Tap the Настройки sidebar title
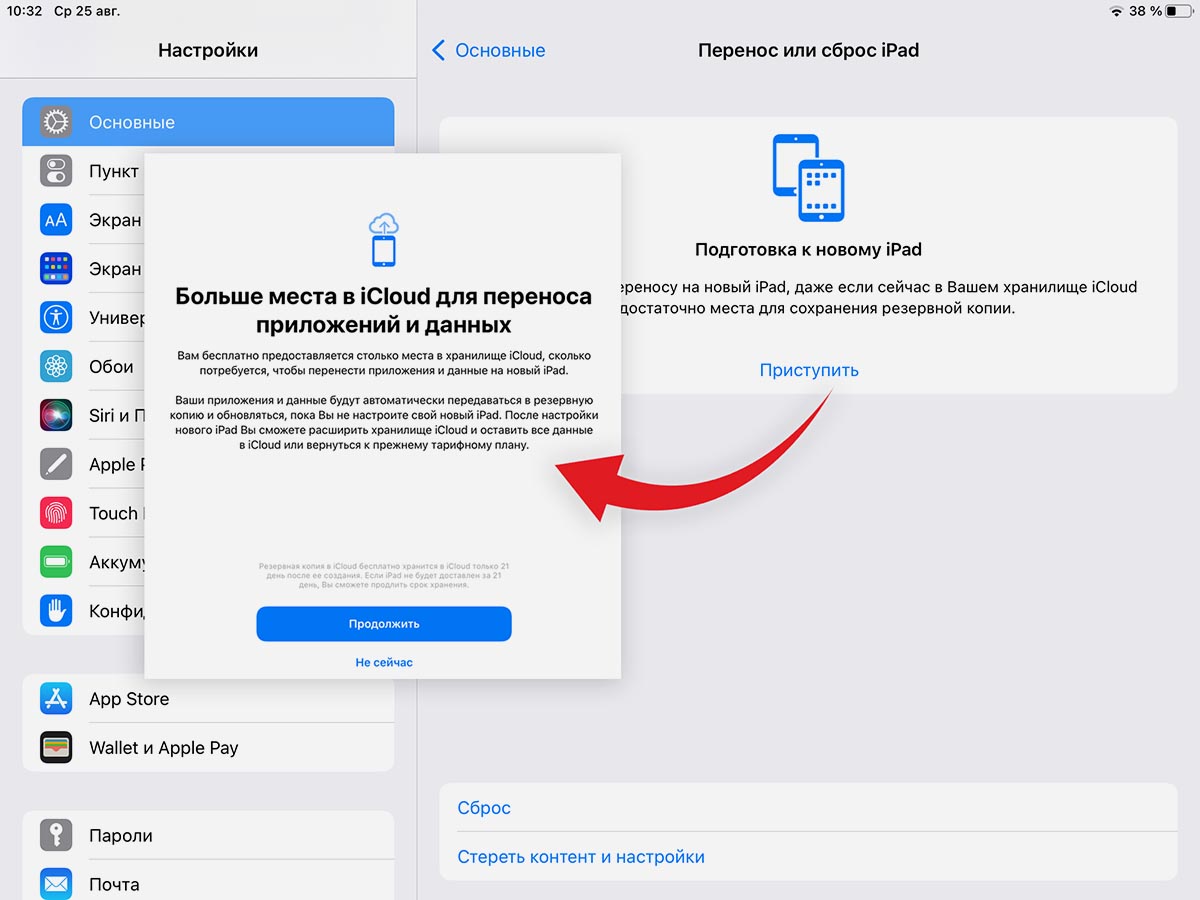This screenshot has height=900, width=1200. pyautogui.click(x=208, y=50)
